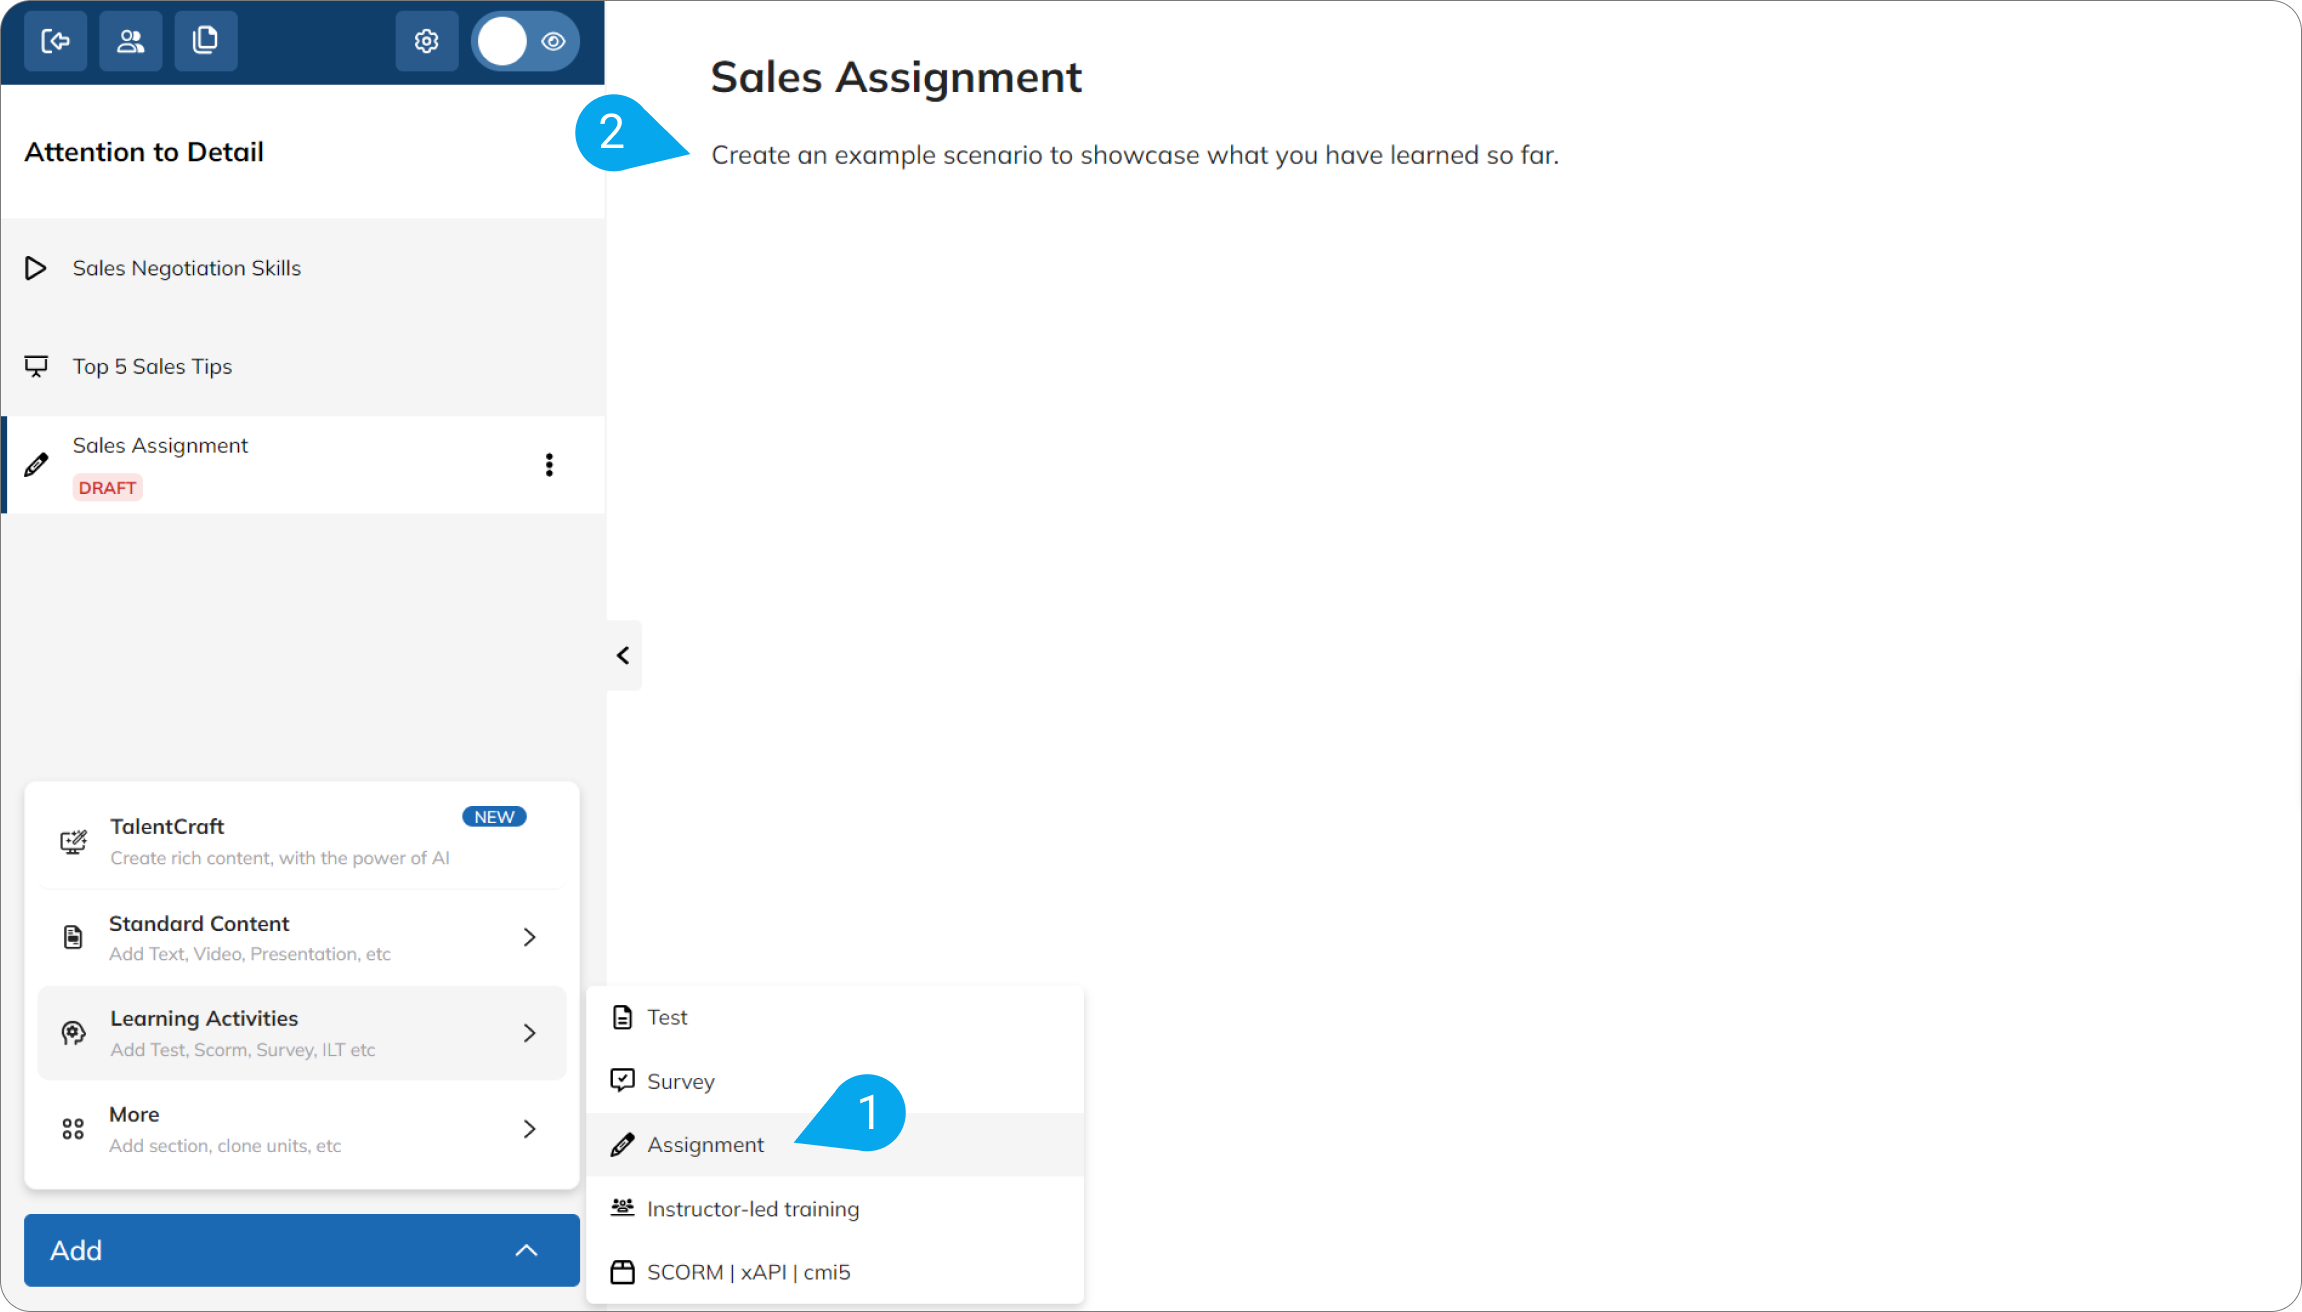This screenshot has width=2302, height=1312.
Task: Toggle the learner preview eye switch
Action: pos(526,41)
